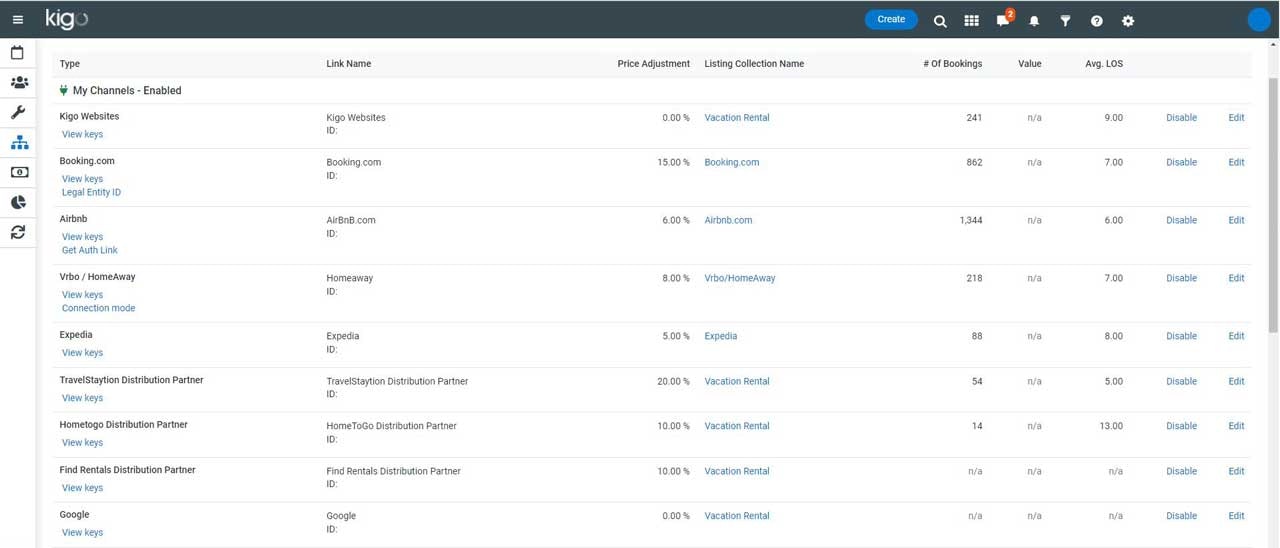Edit Hometogo Distribution Partner
Viewport: 1280px width, 548px height.
(1236, 426)
